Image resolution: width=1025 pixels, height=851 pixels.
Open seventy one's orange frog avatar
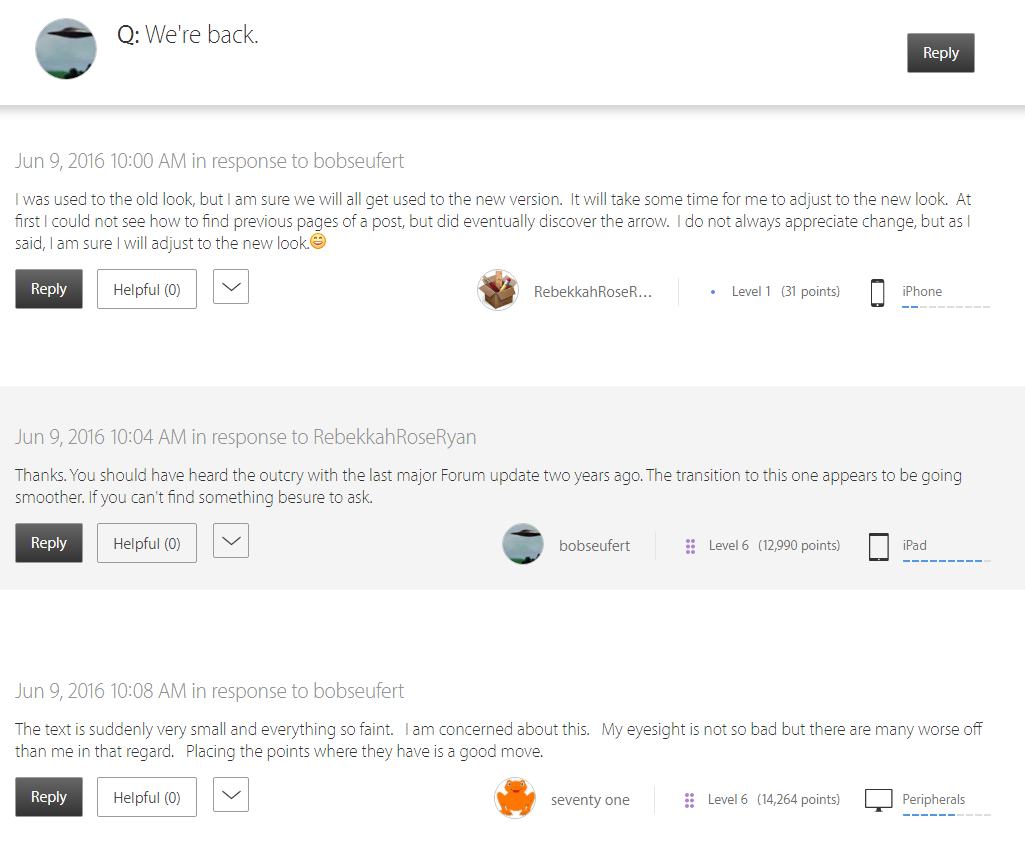pos(515,798)
